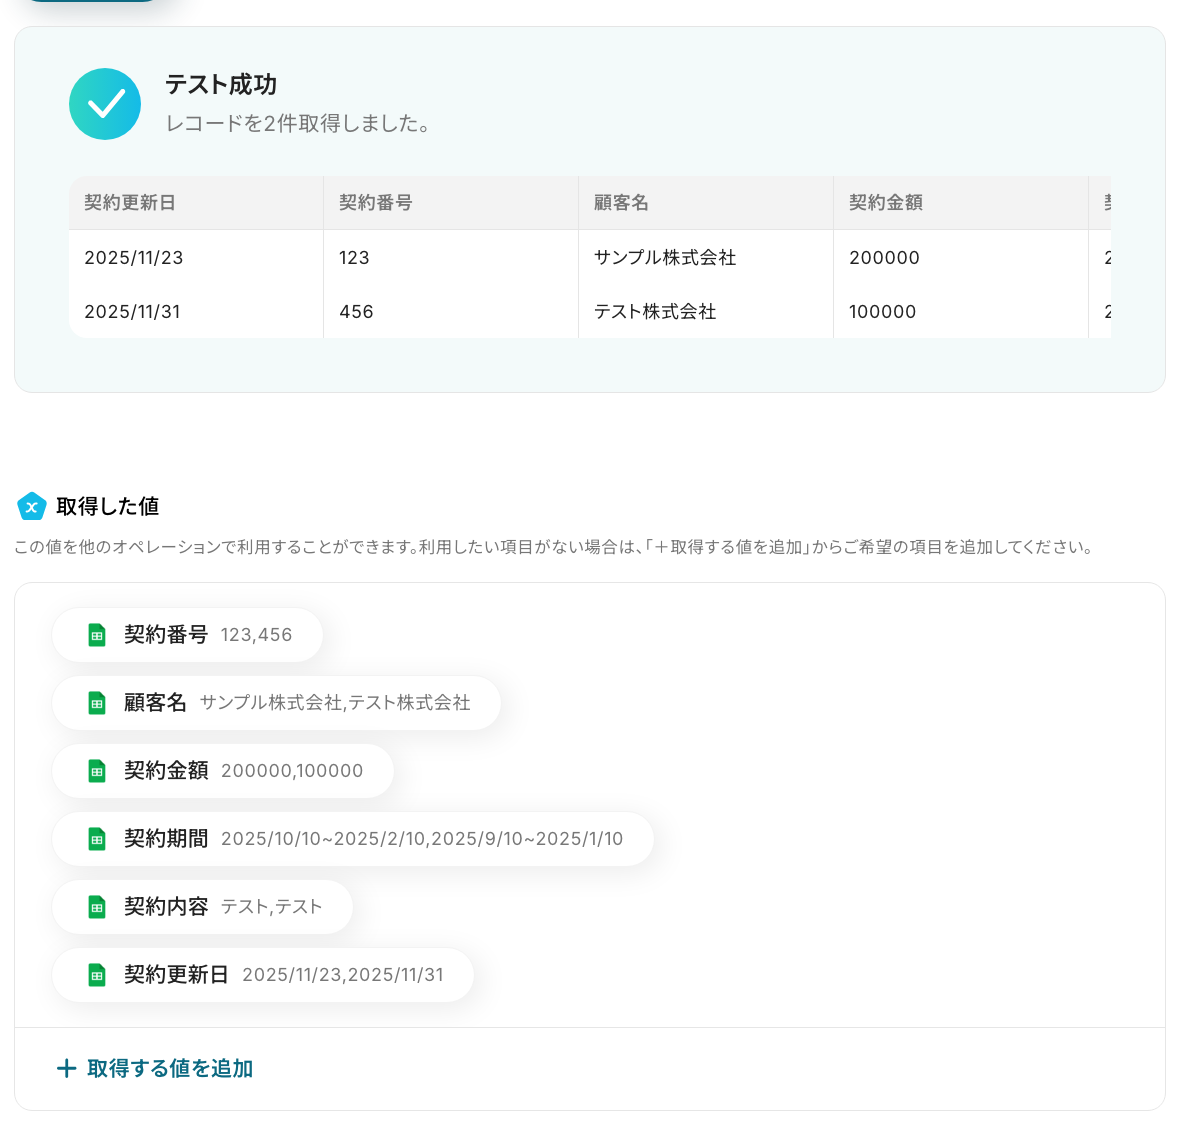The image size is (1184, 1126).
Task: Click the 2025/10/10~2025/2/10 period value text
Action: pyautogui.click(x=422, y=839)
